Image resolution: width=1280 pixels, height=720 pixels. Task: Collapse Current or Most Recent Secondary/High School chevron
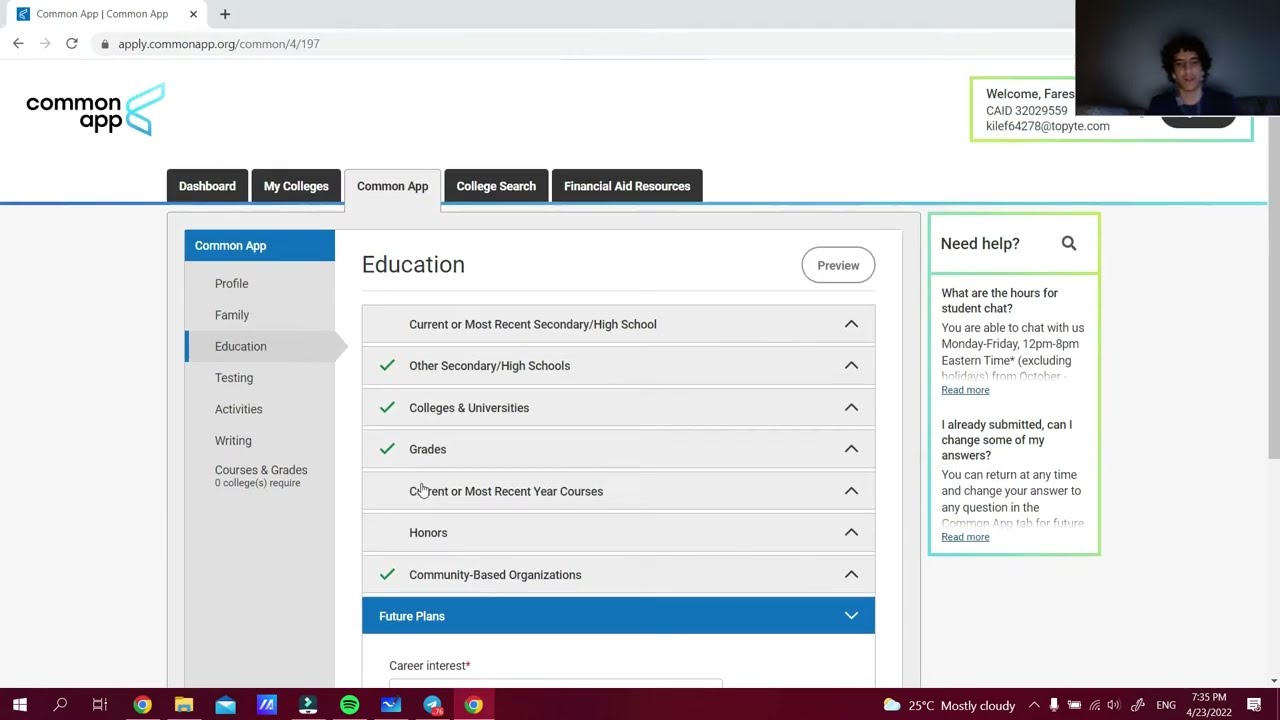coord(851,324)
